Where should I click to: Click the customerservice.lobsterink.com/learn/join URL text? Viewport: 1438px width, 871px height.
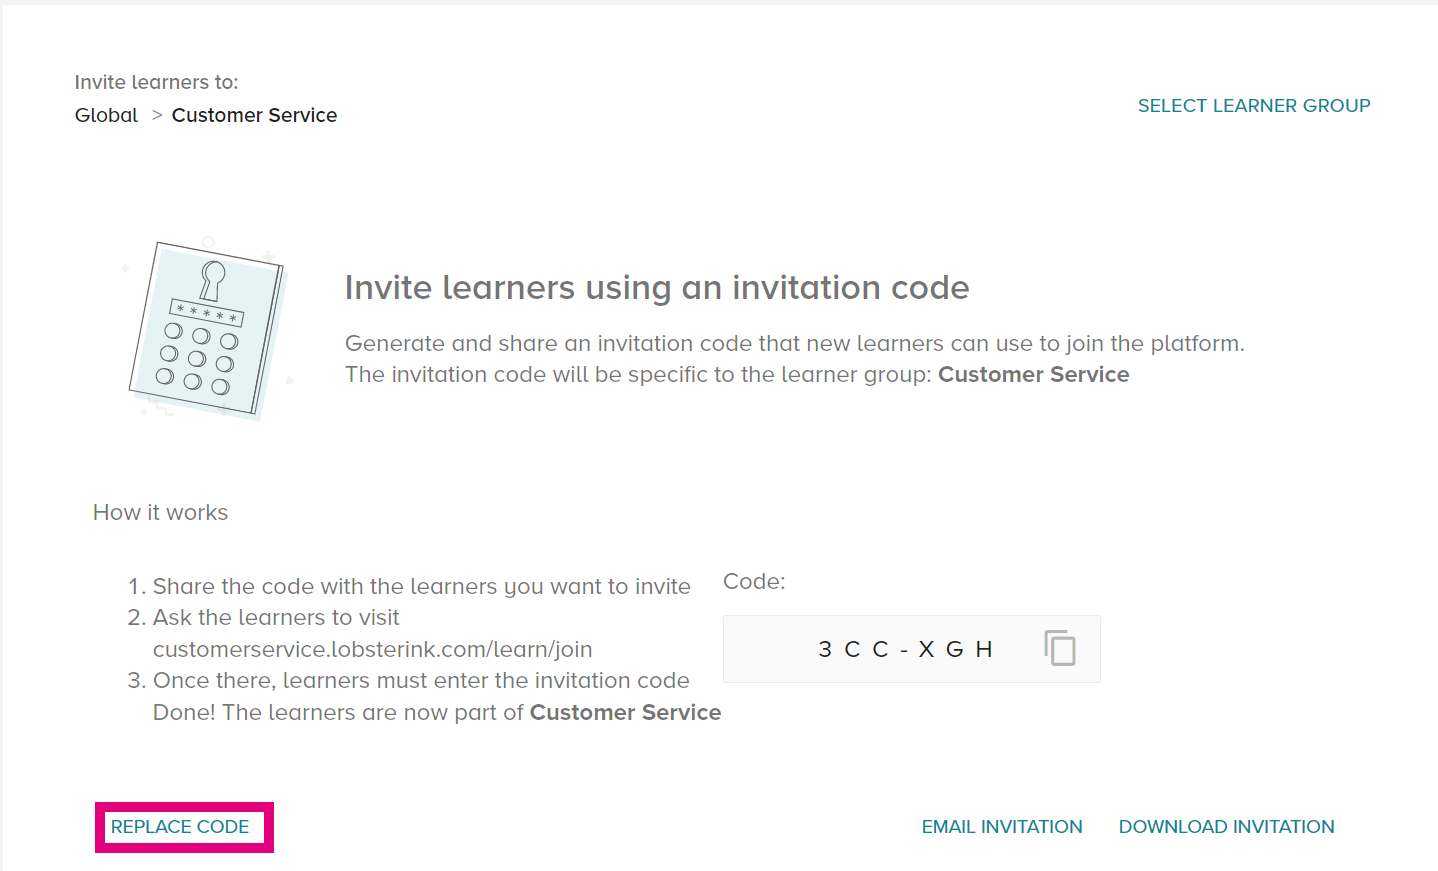tap(372, 649)
